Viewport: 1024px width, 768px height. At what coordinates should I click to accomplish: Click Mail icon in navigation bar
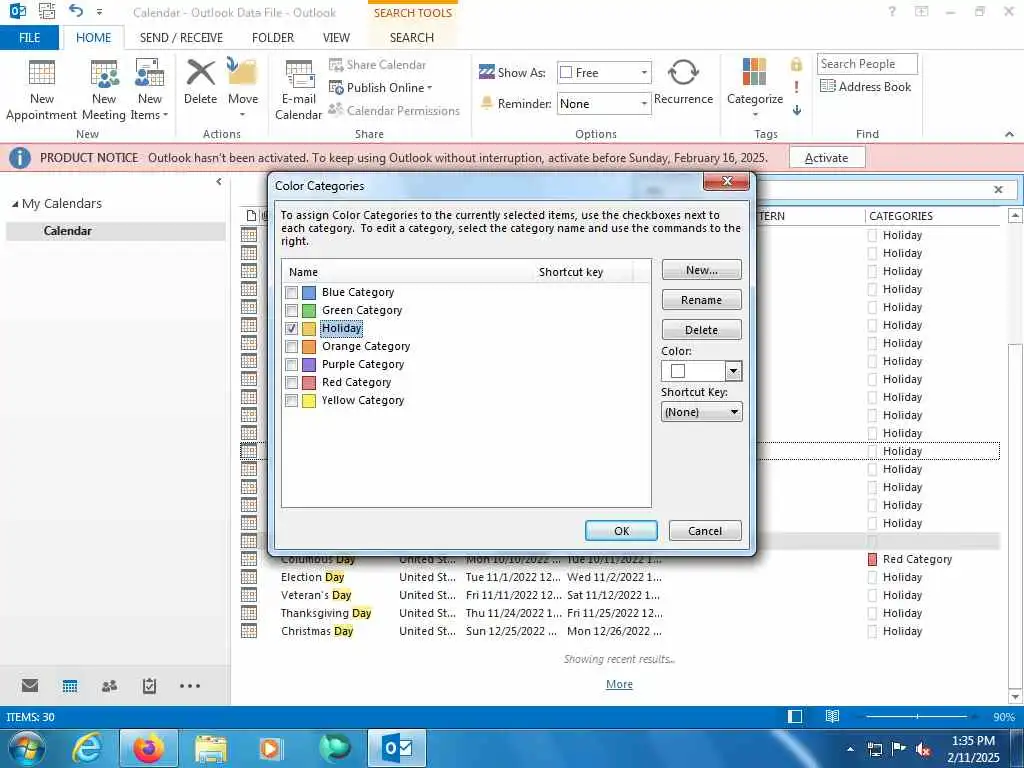[30, 686]
